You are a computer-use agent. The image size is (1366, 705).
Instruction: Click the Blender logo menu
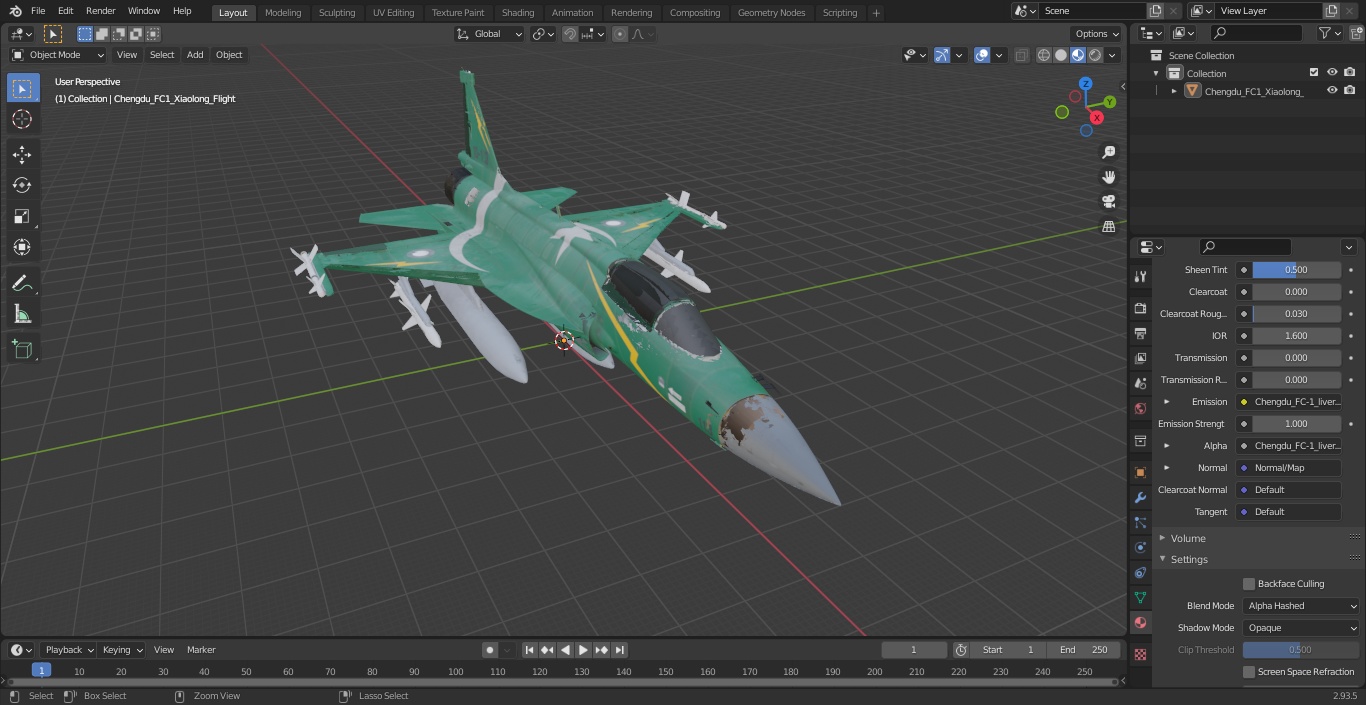[x=15, y=11]
